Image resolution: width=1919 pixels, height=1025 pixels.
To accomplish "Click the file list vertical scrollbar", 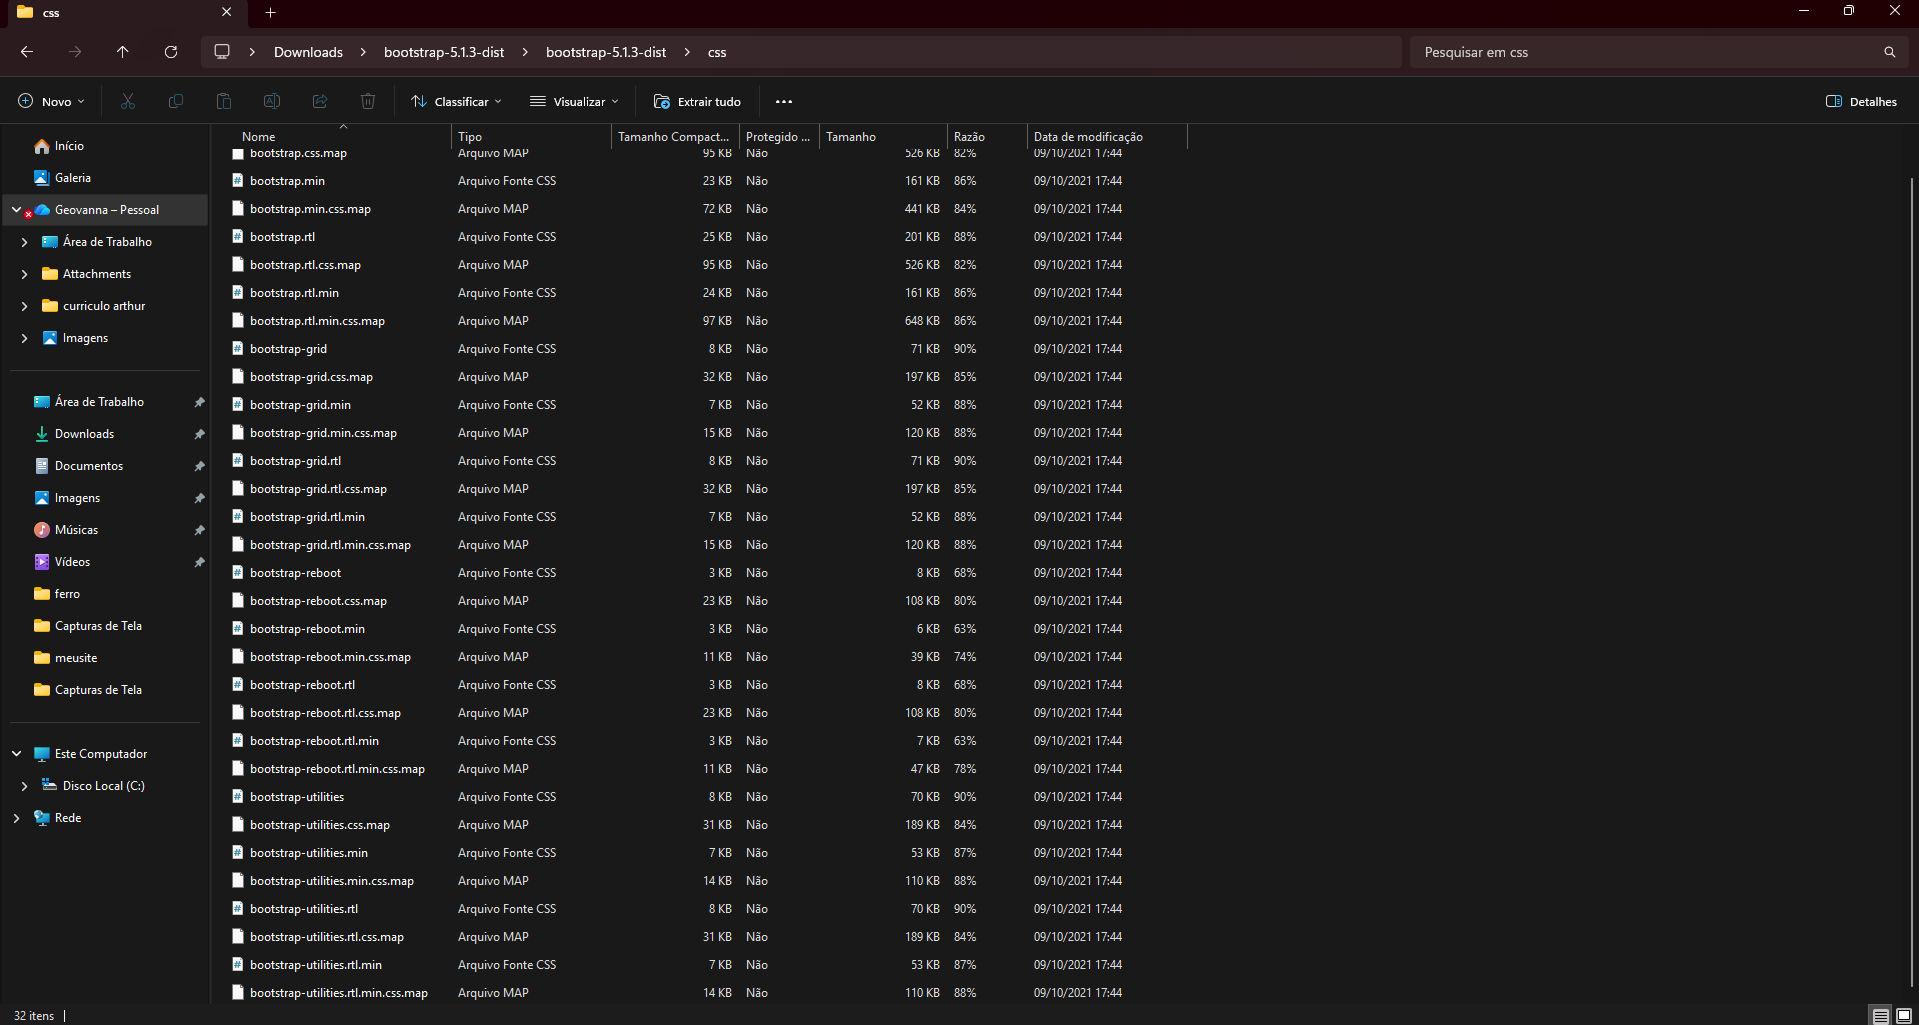I will (1912, 580).
